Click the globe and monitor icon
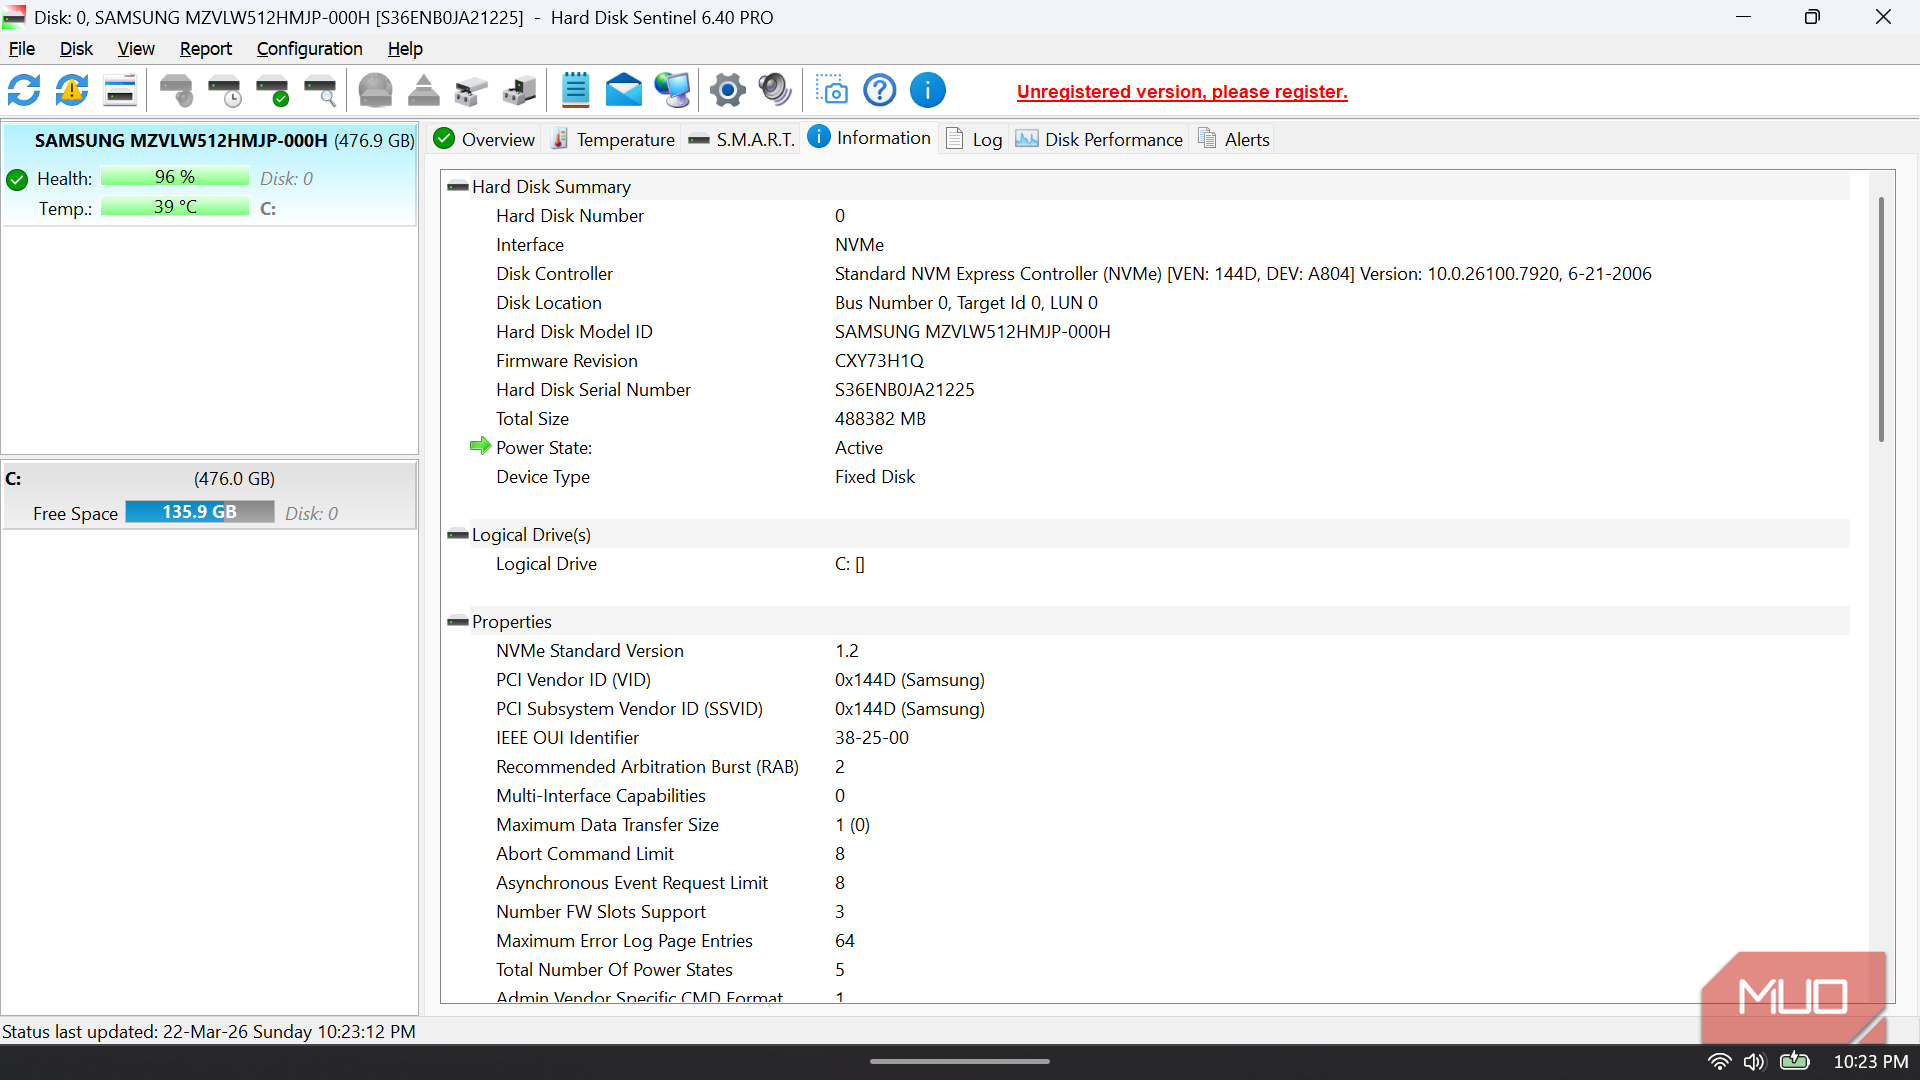 click(x=672, y=91)
